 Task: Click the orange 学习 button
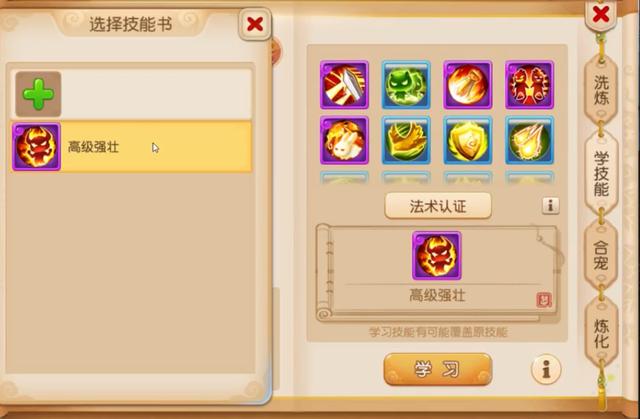438,370
